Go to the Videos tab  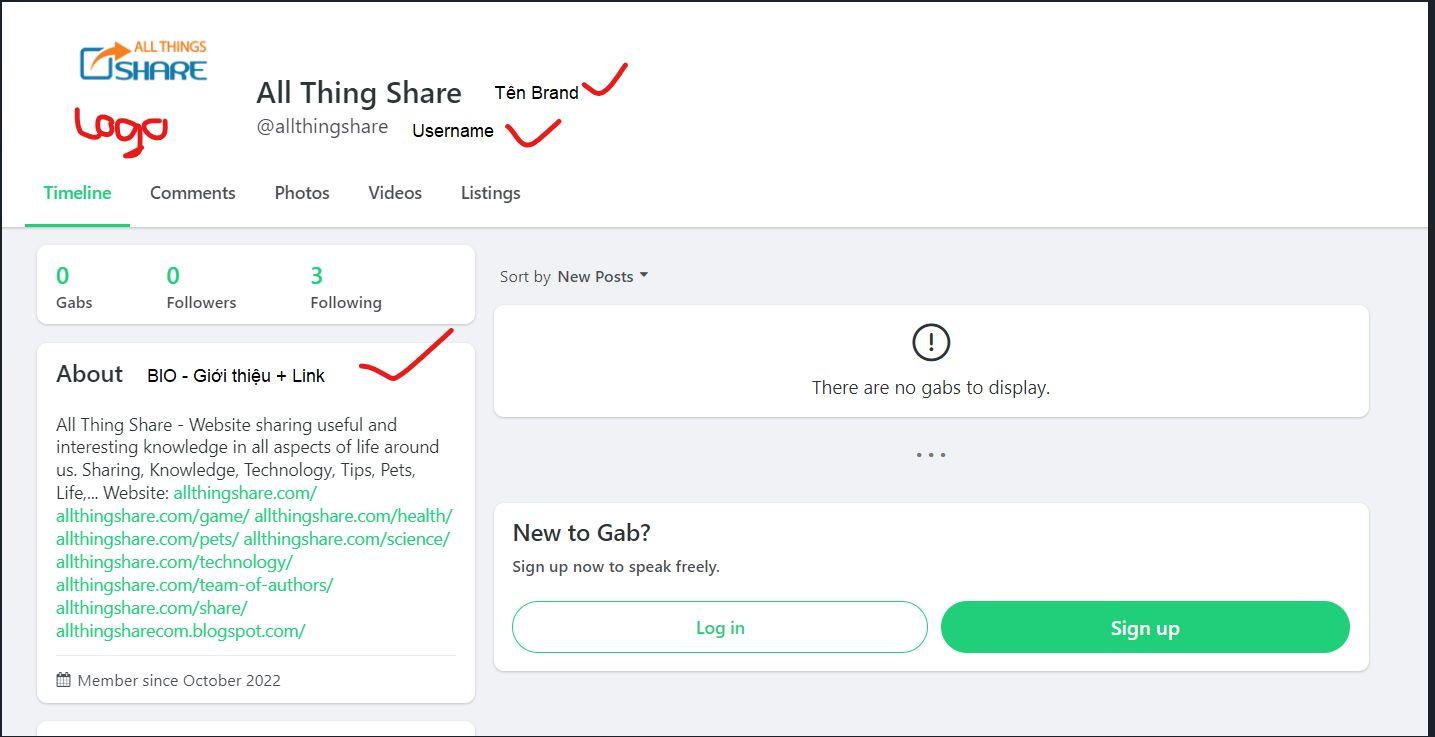click(395, 193)
